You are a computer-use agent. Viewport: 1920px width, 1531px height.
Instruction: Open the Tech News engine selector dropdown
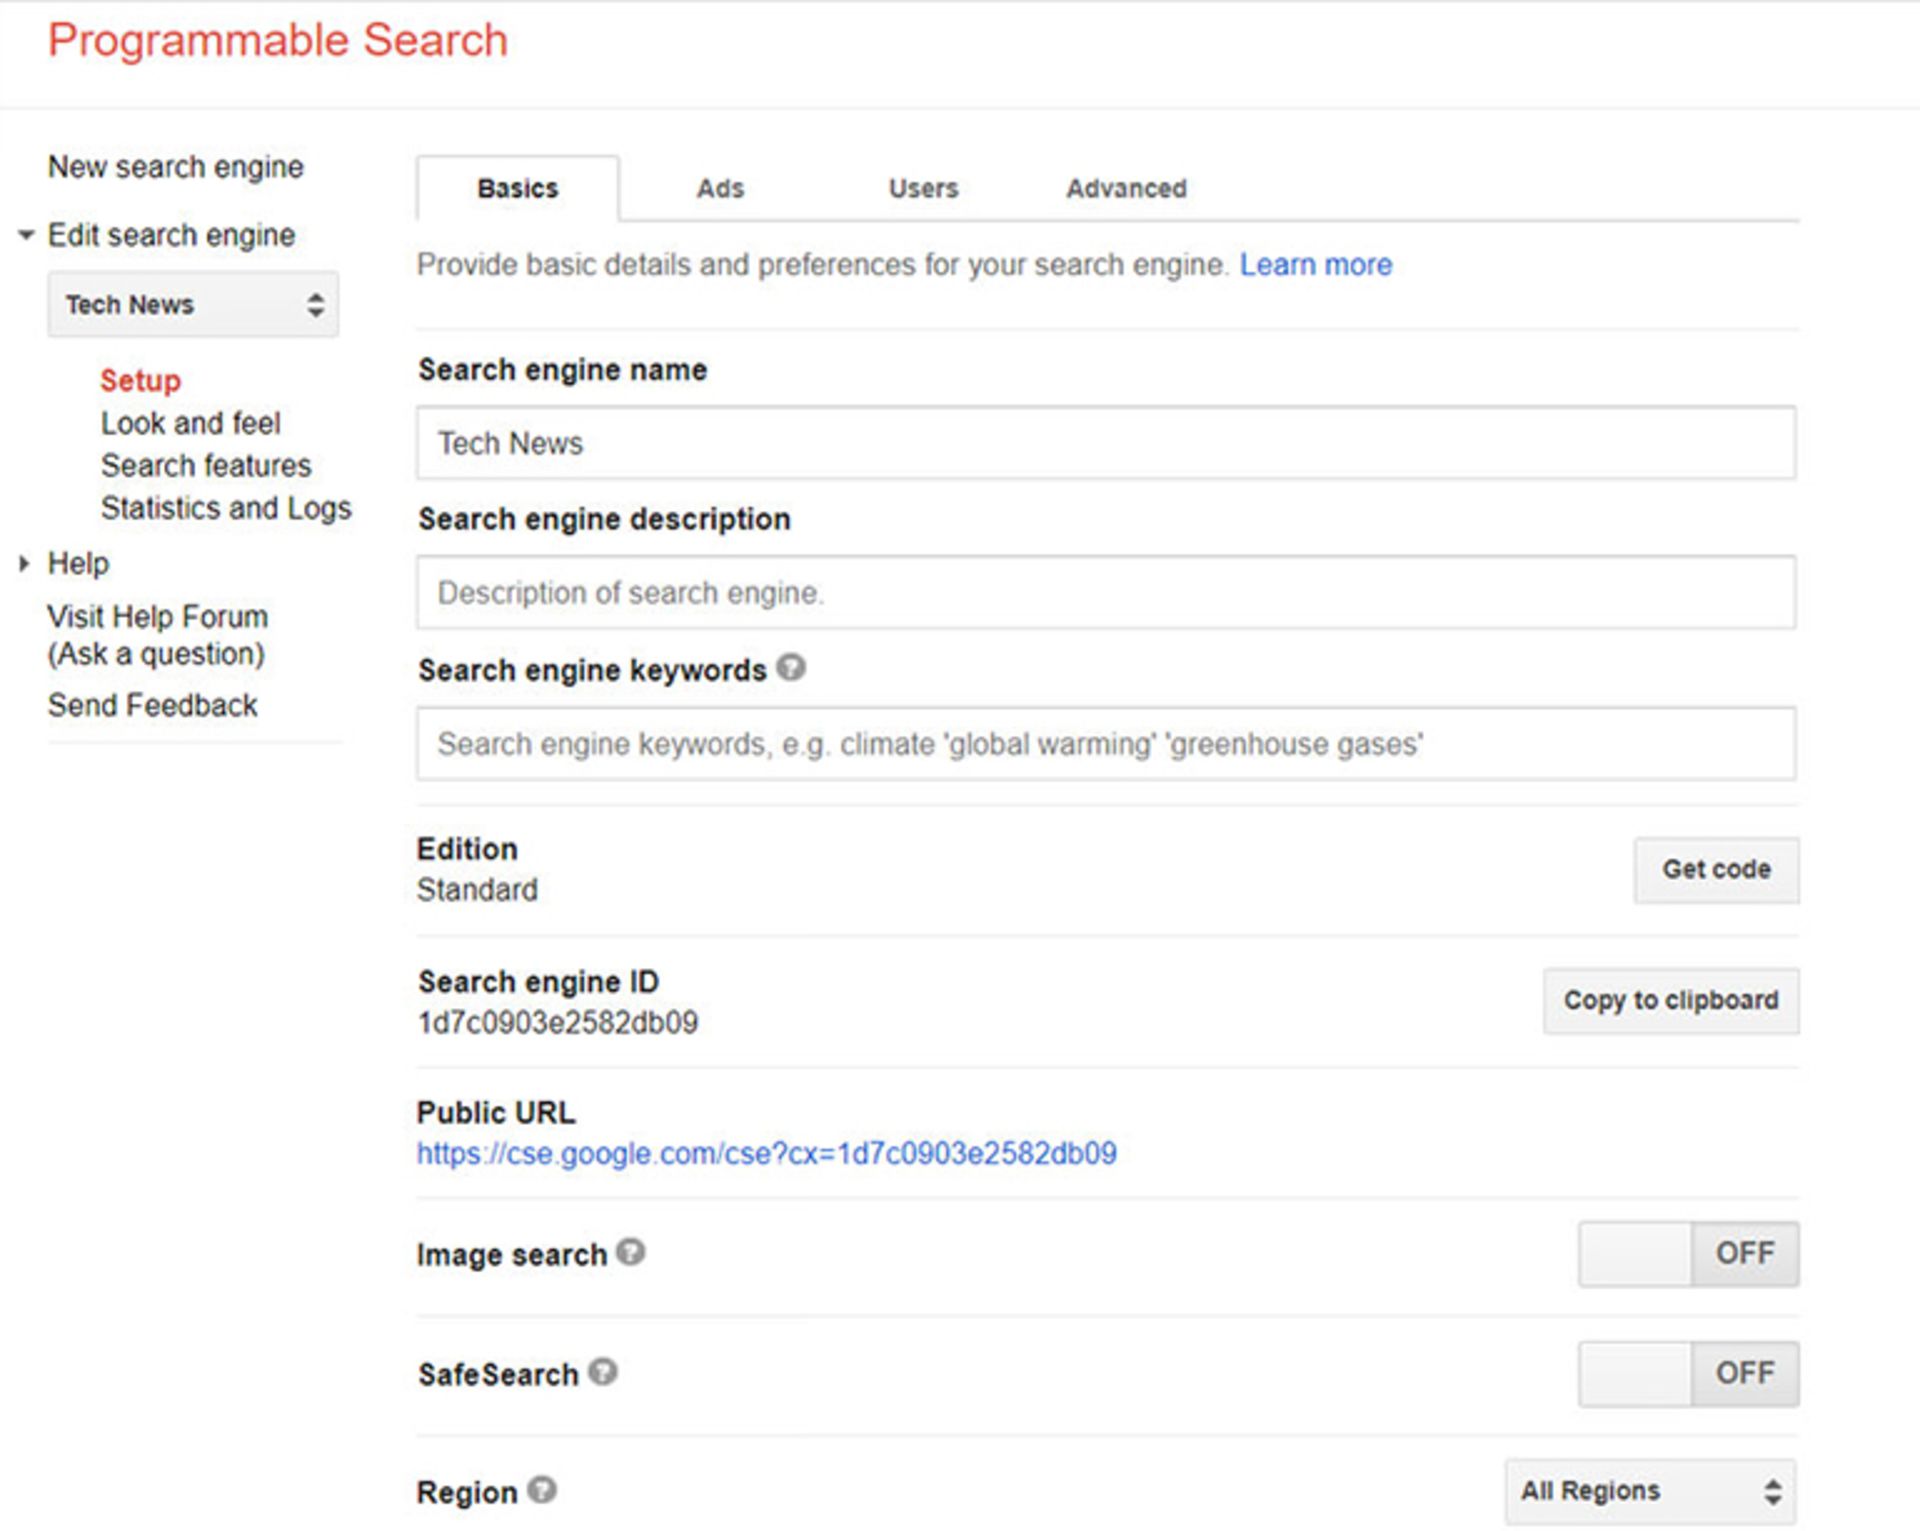coord(193,304)
